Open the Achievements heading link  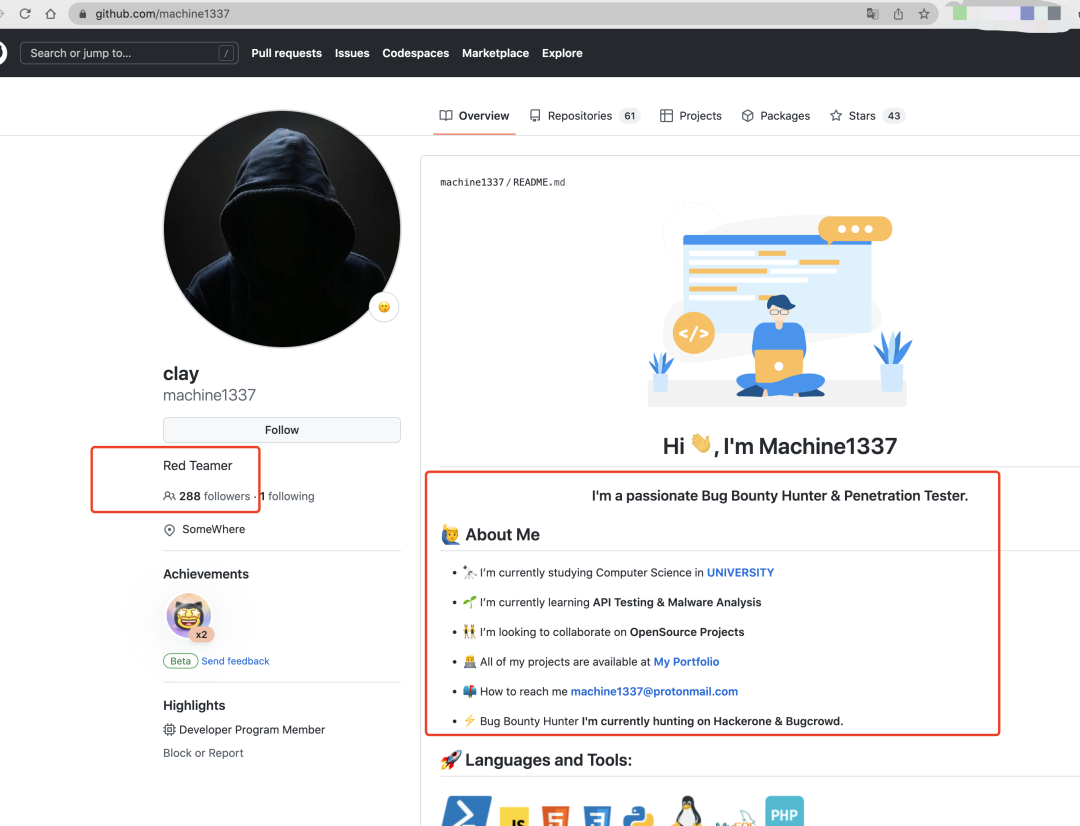click(206, 574)
